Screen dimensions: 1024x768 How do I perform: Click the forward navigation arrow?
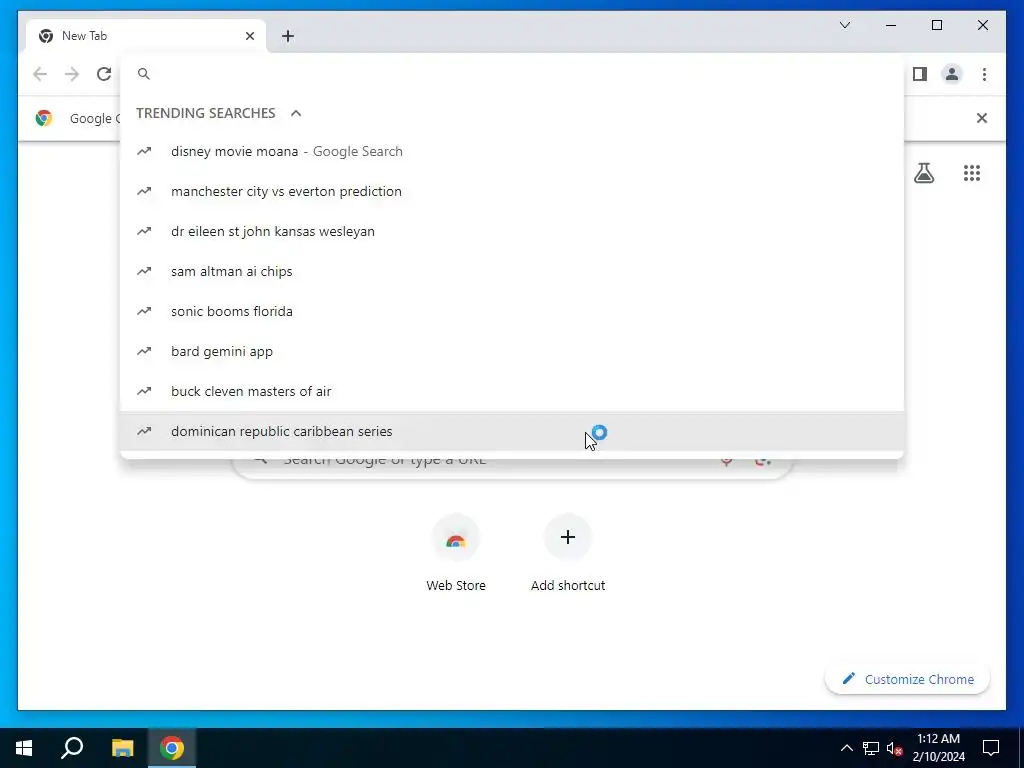(x=72, y=74)
